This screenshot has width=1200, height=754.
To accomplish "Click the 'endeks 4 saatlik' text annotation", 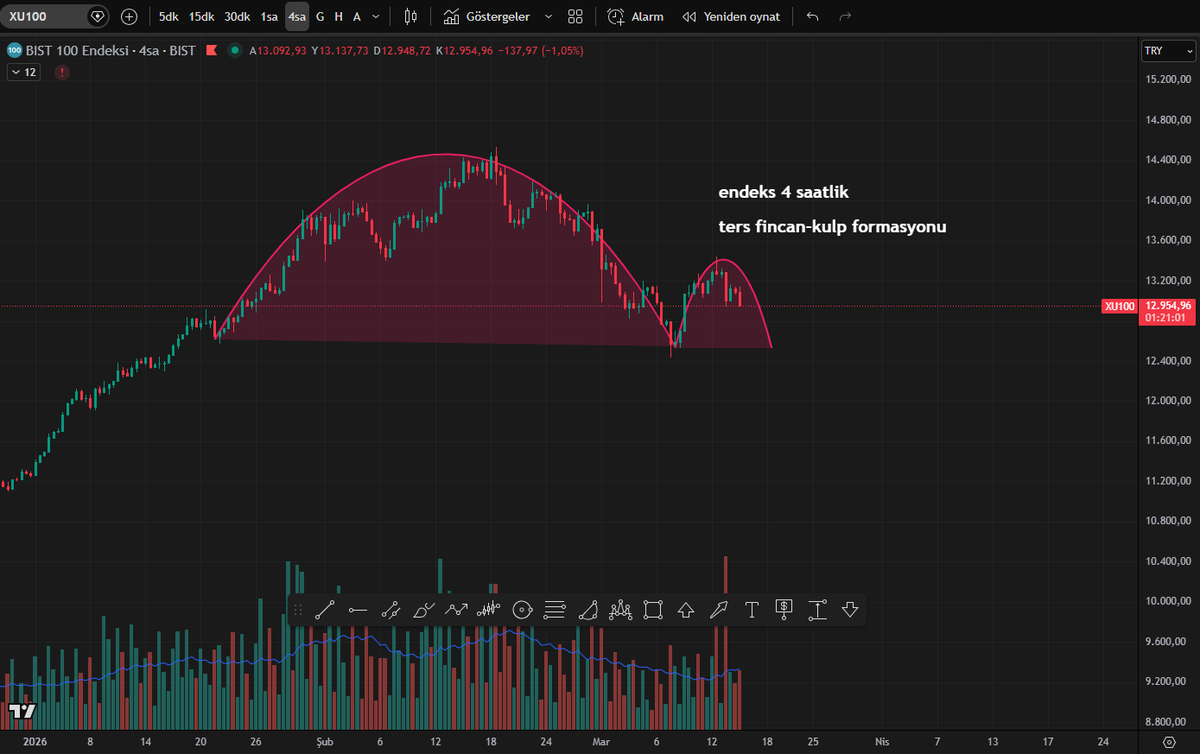I will pos(783,191).
